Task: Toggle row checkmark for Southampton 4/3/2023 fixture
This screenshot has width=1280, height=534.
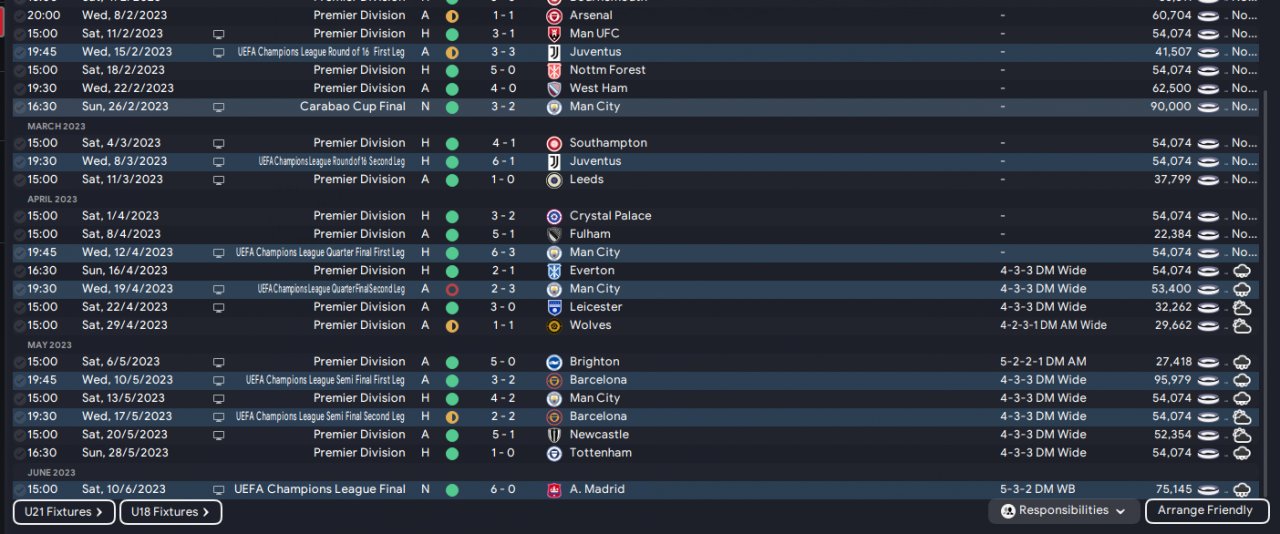Action: 20,143
